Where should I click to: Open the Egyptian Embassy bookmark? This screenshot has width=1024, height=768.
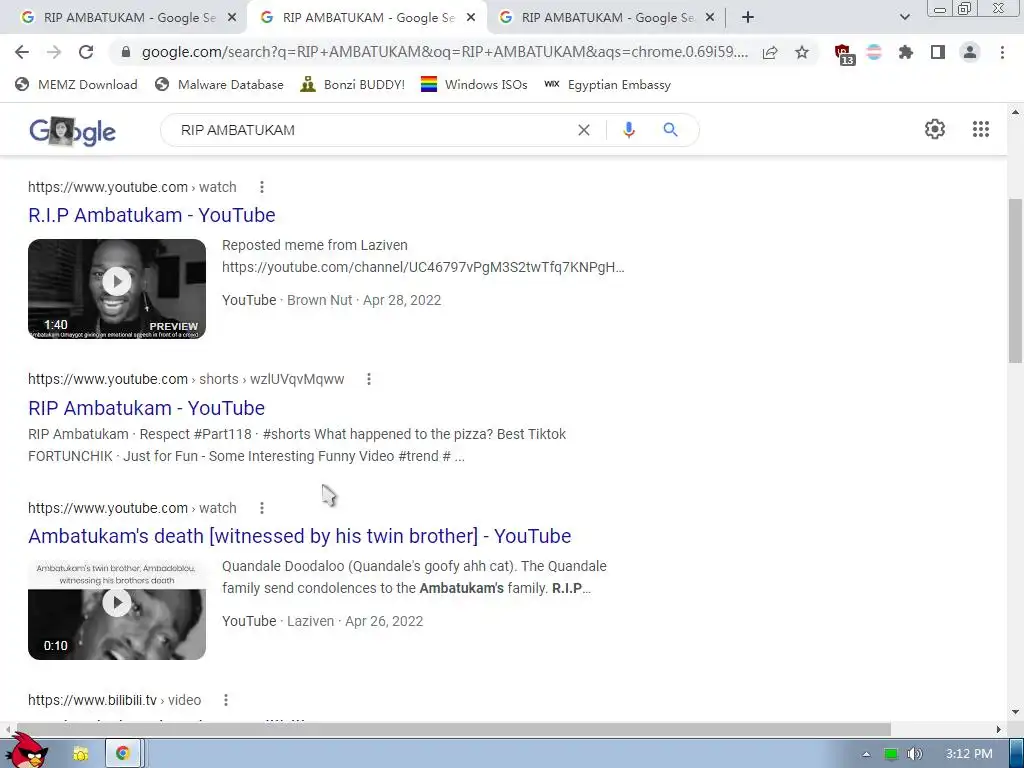tap(607, 84)
